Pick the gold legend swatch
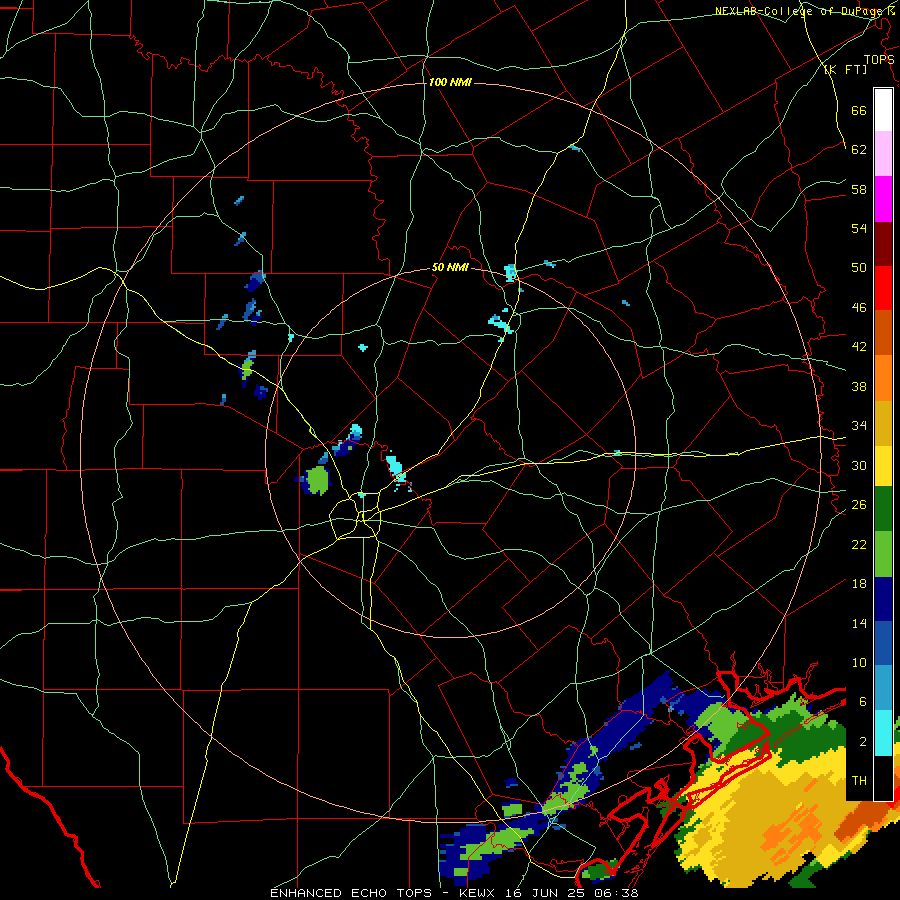Viewport: 900px width, 900px height. 883,423
